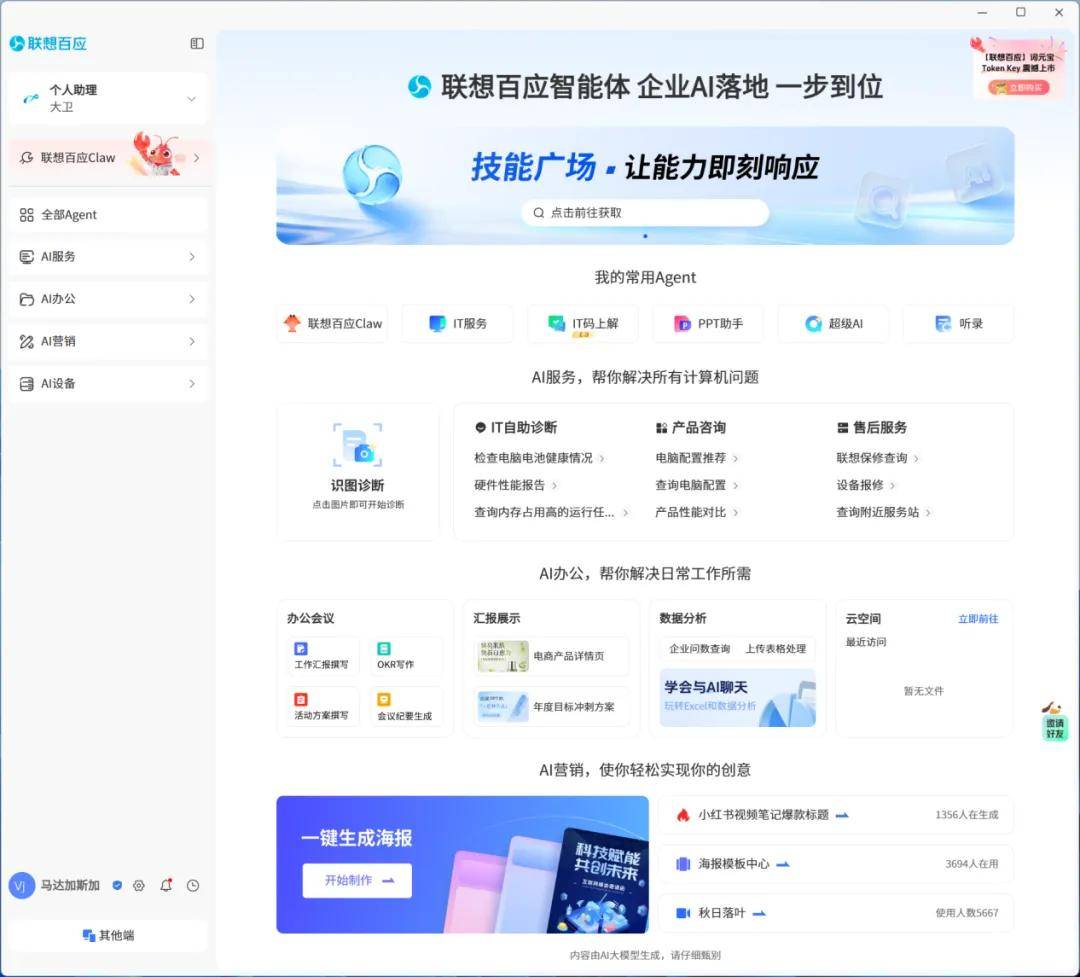Click the 开始制作 poster button
This screenshot has width=1080, height=977.
[357, 881]
